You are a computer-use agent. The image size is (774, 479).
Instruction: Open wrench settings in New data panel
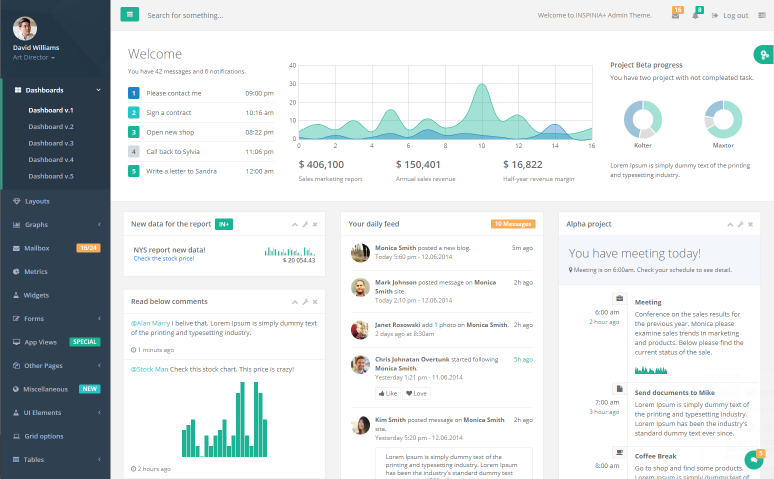[306, 224]
